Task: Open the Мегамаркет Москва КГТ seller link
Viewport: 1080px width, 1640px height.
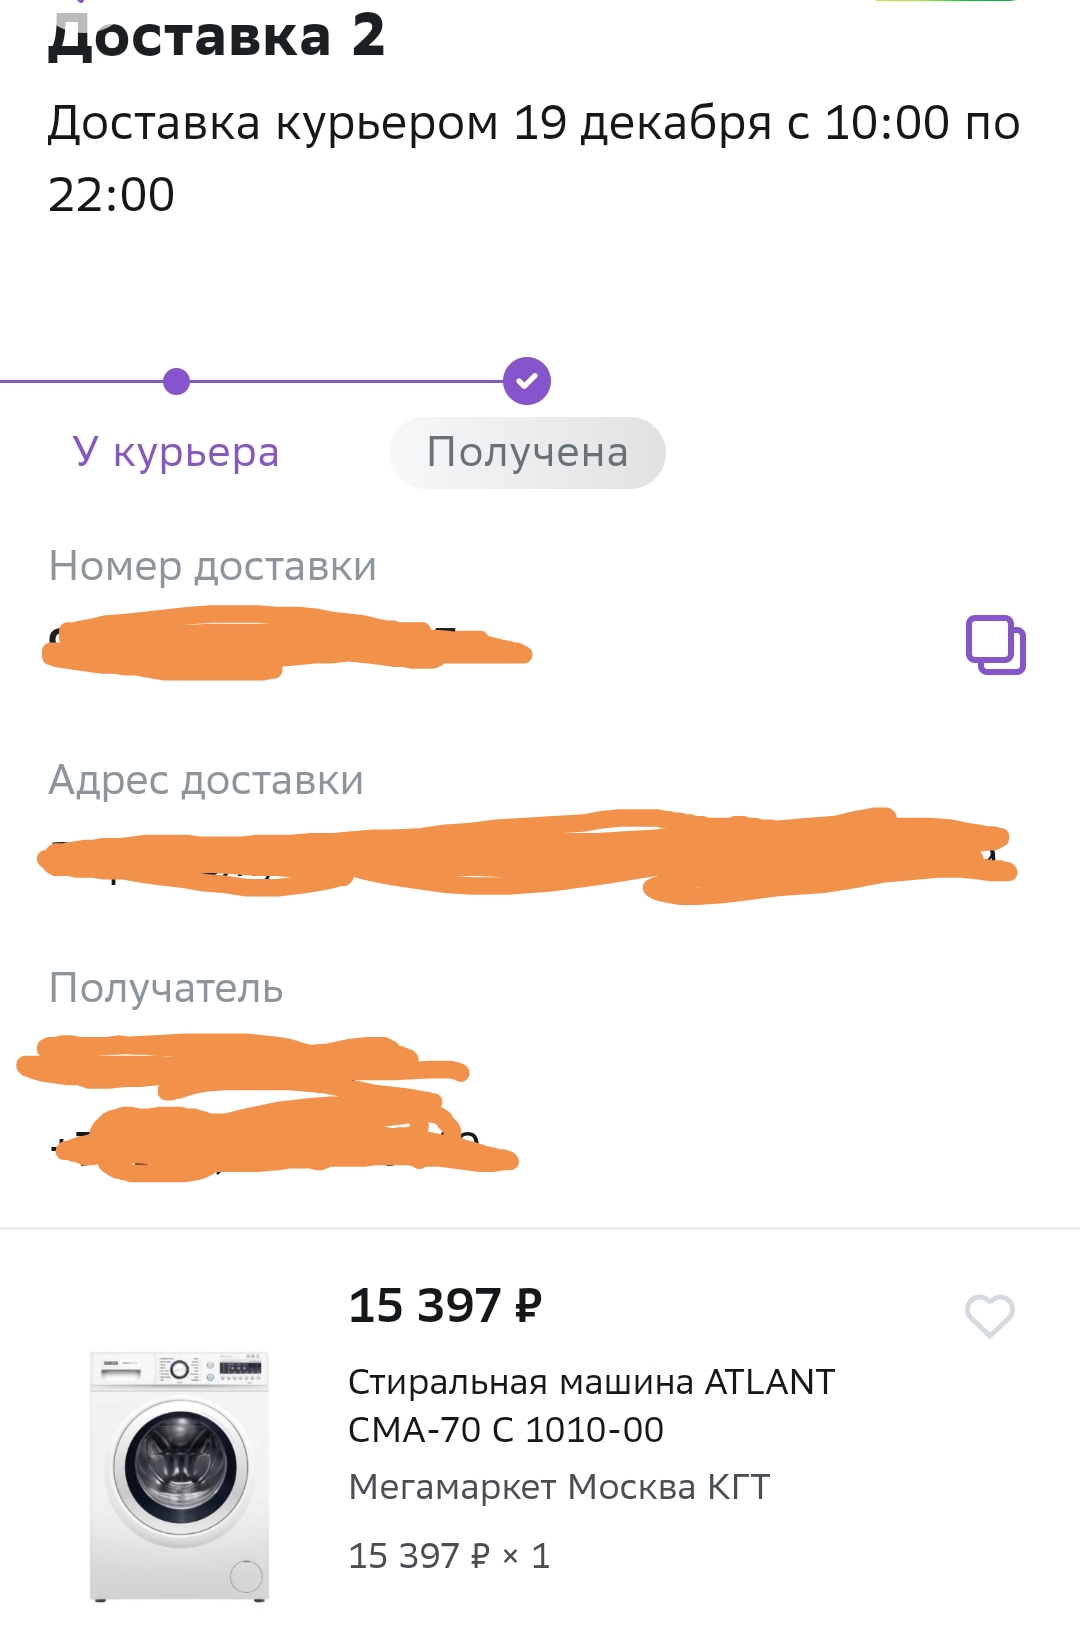Action: tap(559, 1487)
